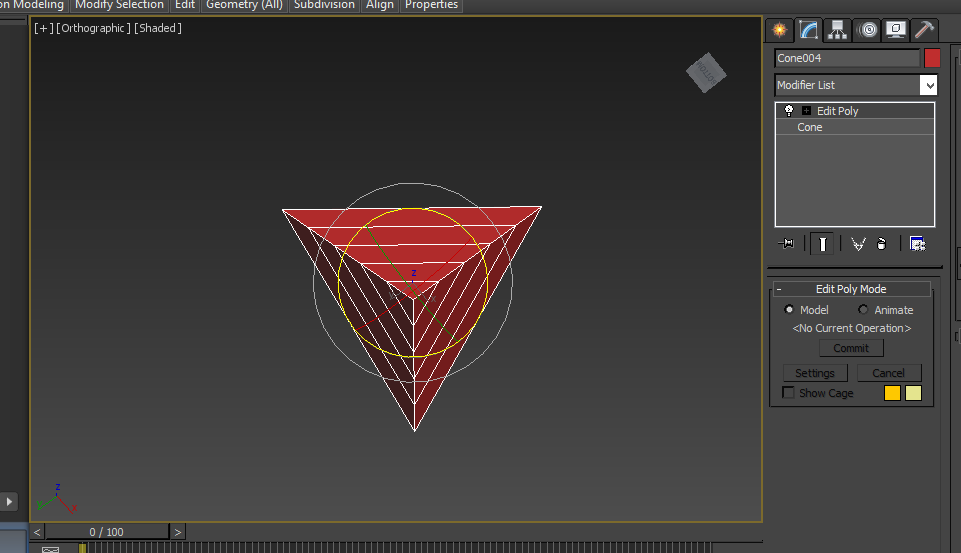Screen dimensions: 961x553
Task: Click the 0 / 100 time slider
Action: [107, 532]
